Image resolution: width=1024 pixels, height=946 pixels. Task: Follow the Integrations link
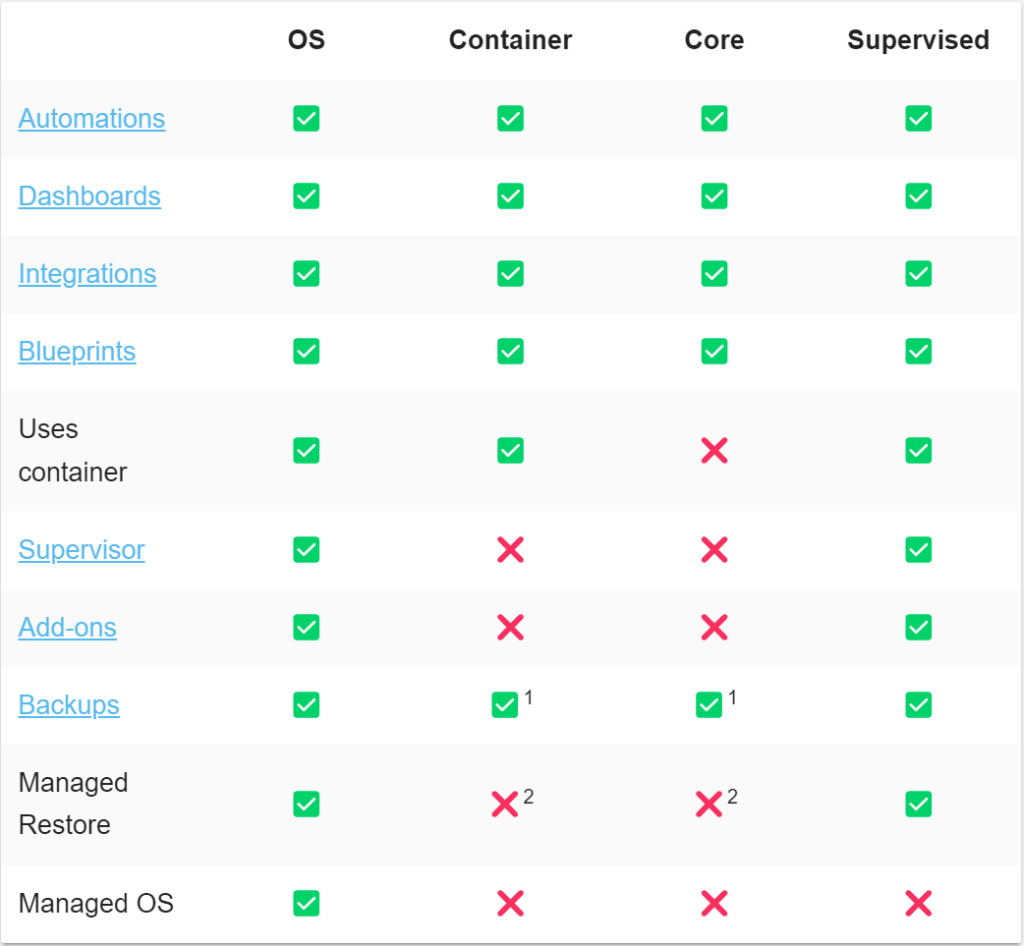pos(87,274)
